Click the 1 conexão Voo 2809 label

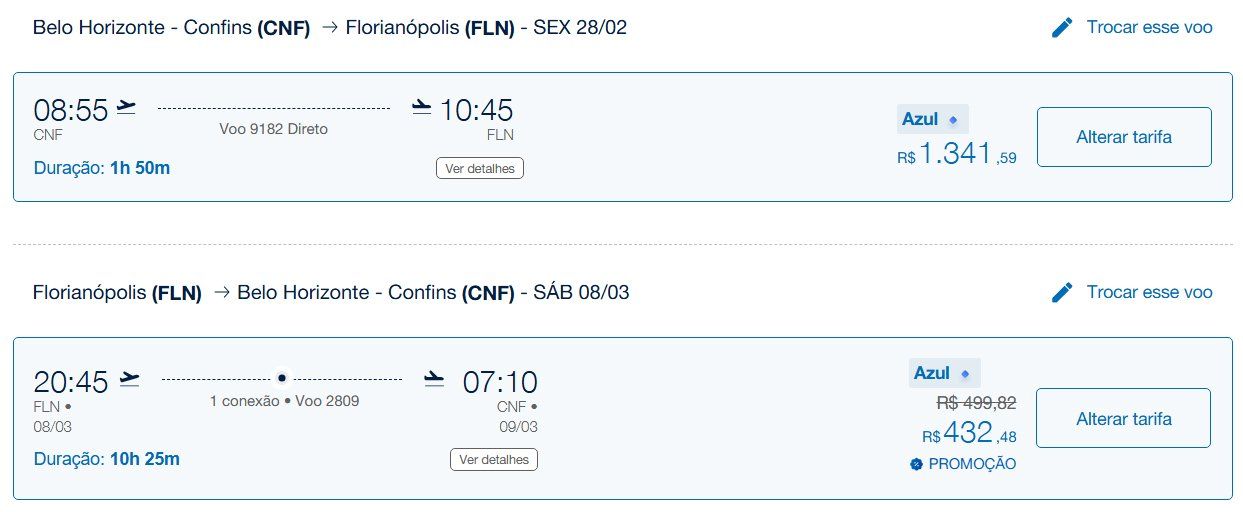click(284, 401)
